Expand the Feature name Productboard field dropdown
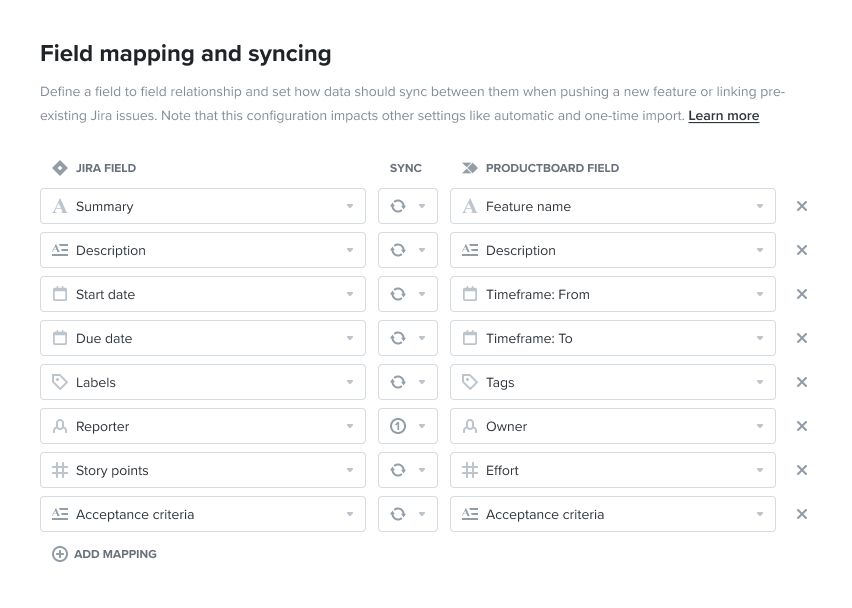Image resolution: width=852 pixels, height=608 pixels. [613, 206]
